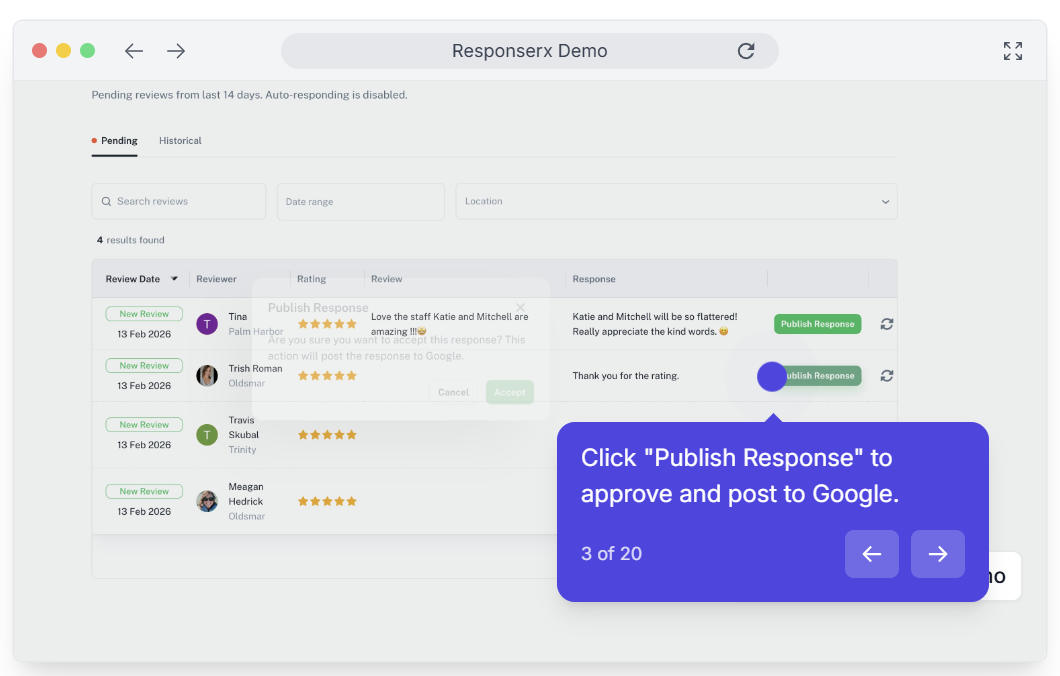This screenshot has height=676, width=1060.
Task: Click the green maximize window dot
Action: 87,51
